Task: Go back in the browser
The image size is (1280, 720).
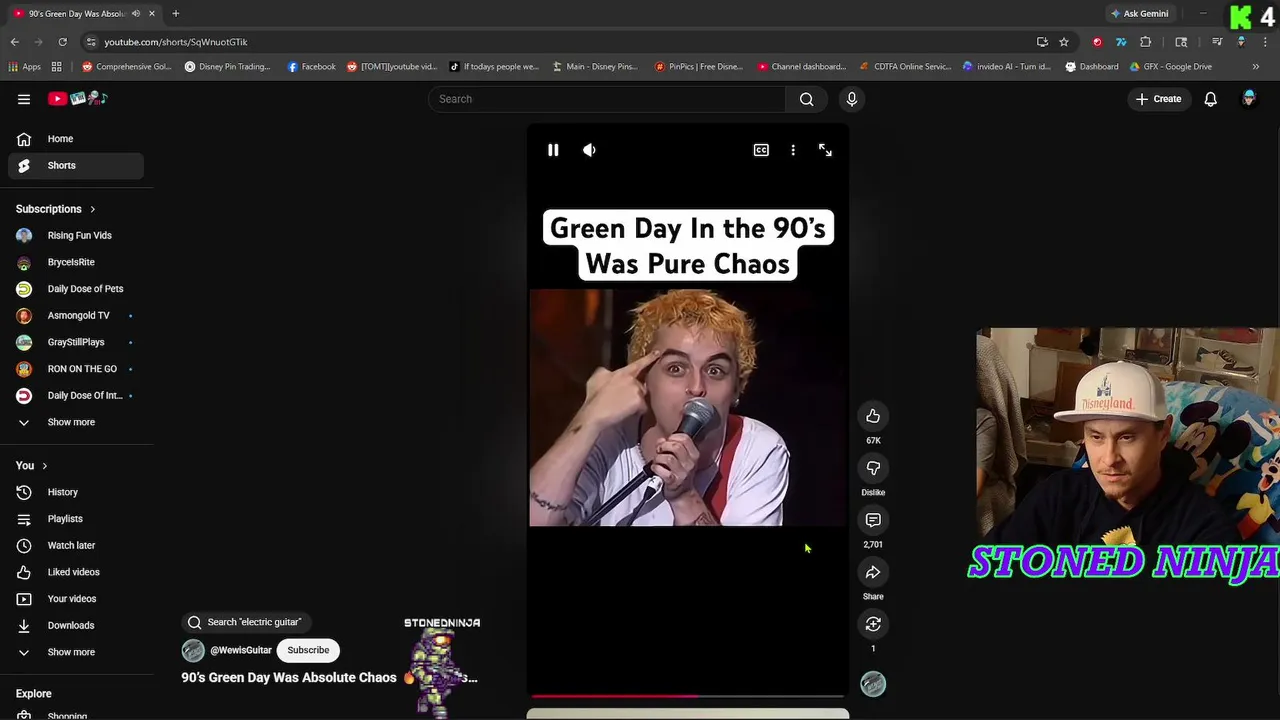Action: [15, 42]
